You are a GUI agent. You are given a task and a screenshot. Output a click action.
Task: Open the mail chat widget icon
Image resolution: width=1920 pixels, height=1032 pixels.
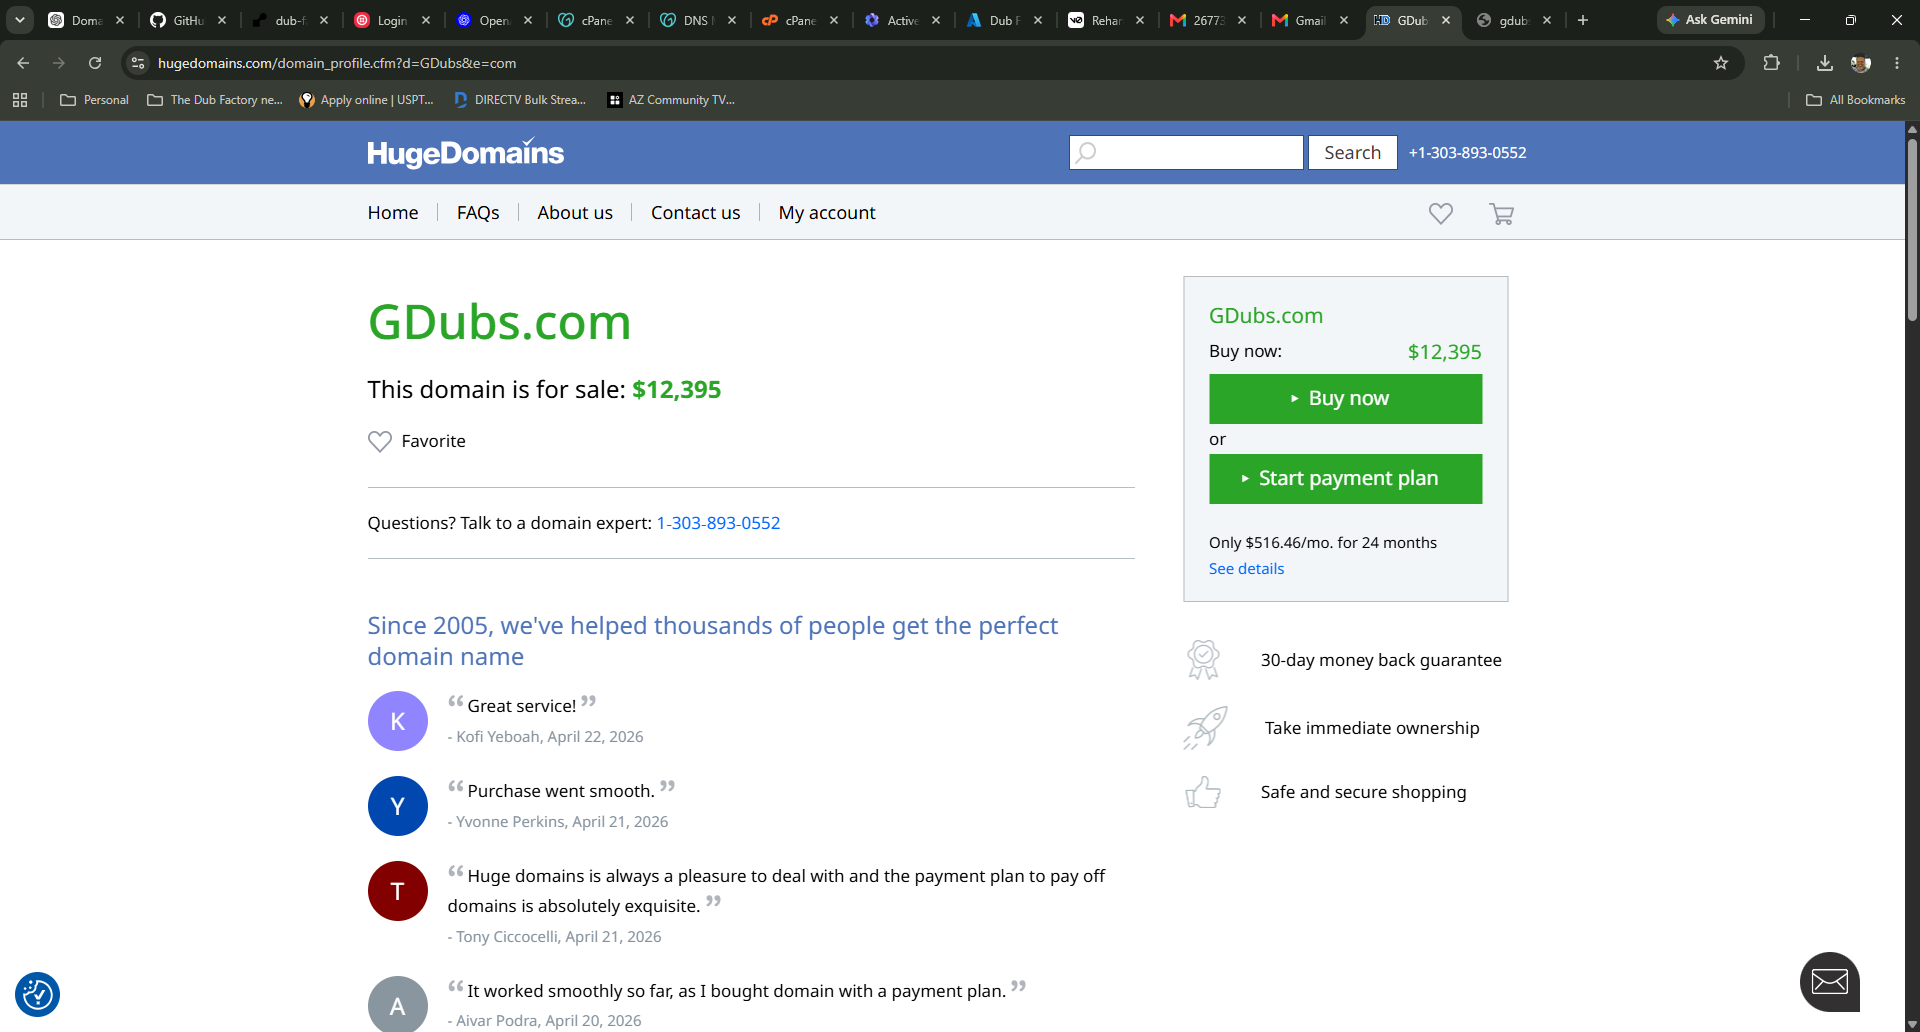[1829, 981]
